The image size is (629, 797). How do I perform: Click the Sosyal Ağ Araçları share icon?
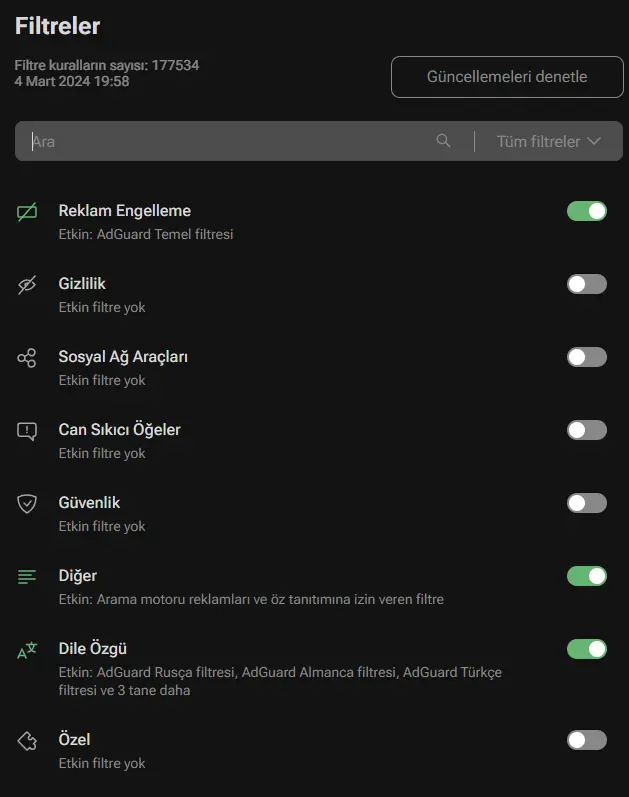coord(27,358)
